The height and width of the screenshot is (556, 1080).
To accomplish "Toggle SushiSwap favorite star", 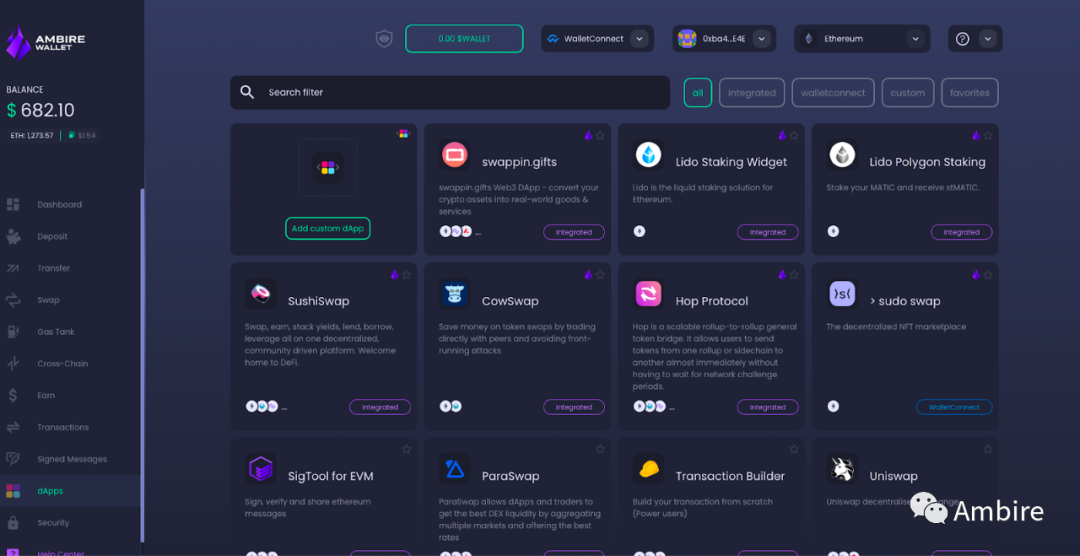I will click(406, 275).
